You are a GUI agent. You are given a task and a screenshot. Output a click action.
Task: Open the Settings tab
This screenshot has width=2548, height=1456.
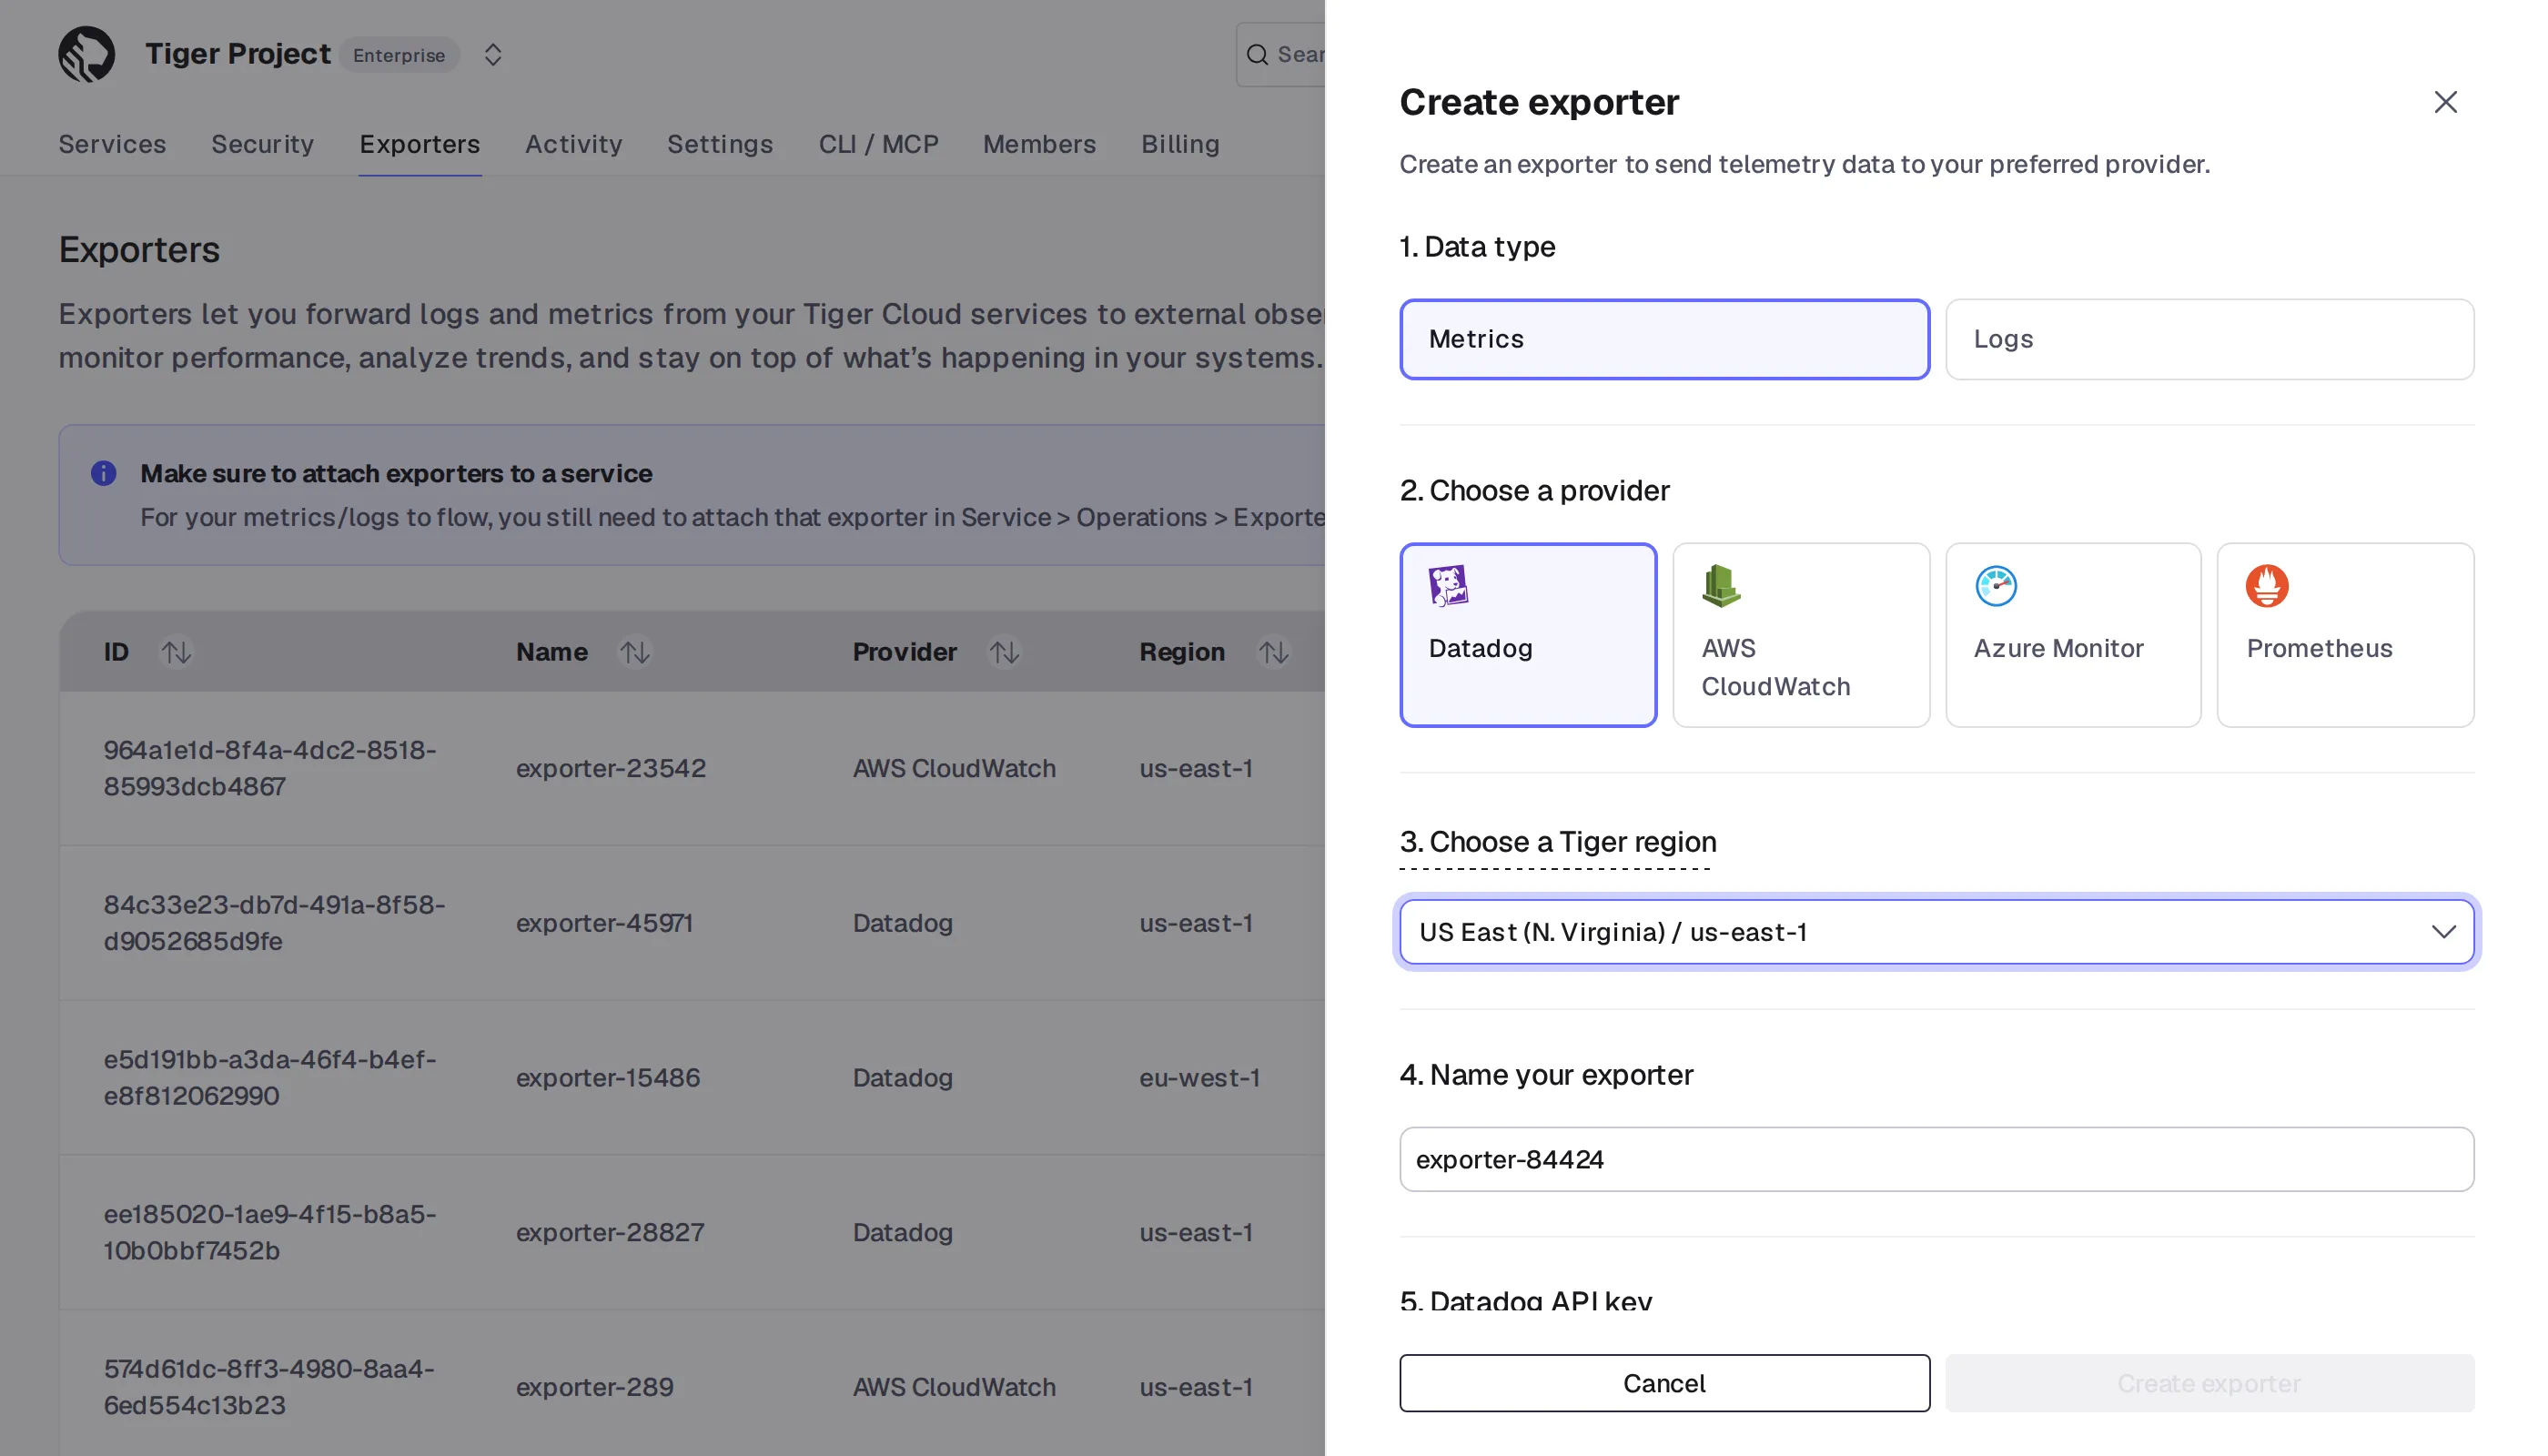click(x=720, y=144)
